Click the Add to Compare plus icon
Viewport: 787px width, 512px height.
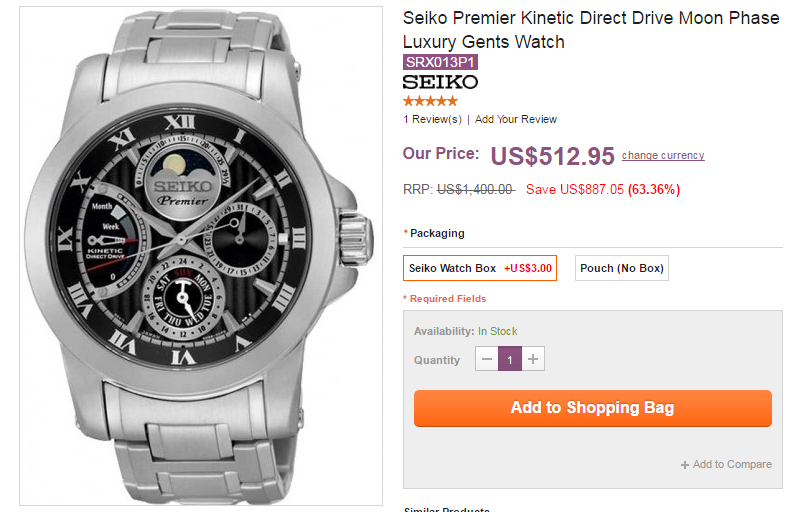[x=685, y=465]
